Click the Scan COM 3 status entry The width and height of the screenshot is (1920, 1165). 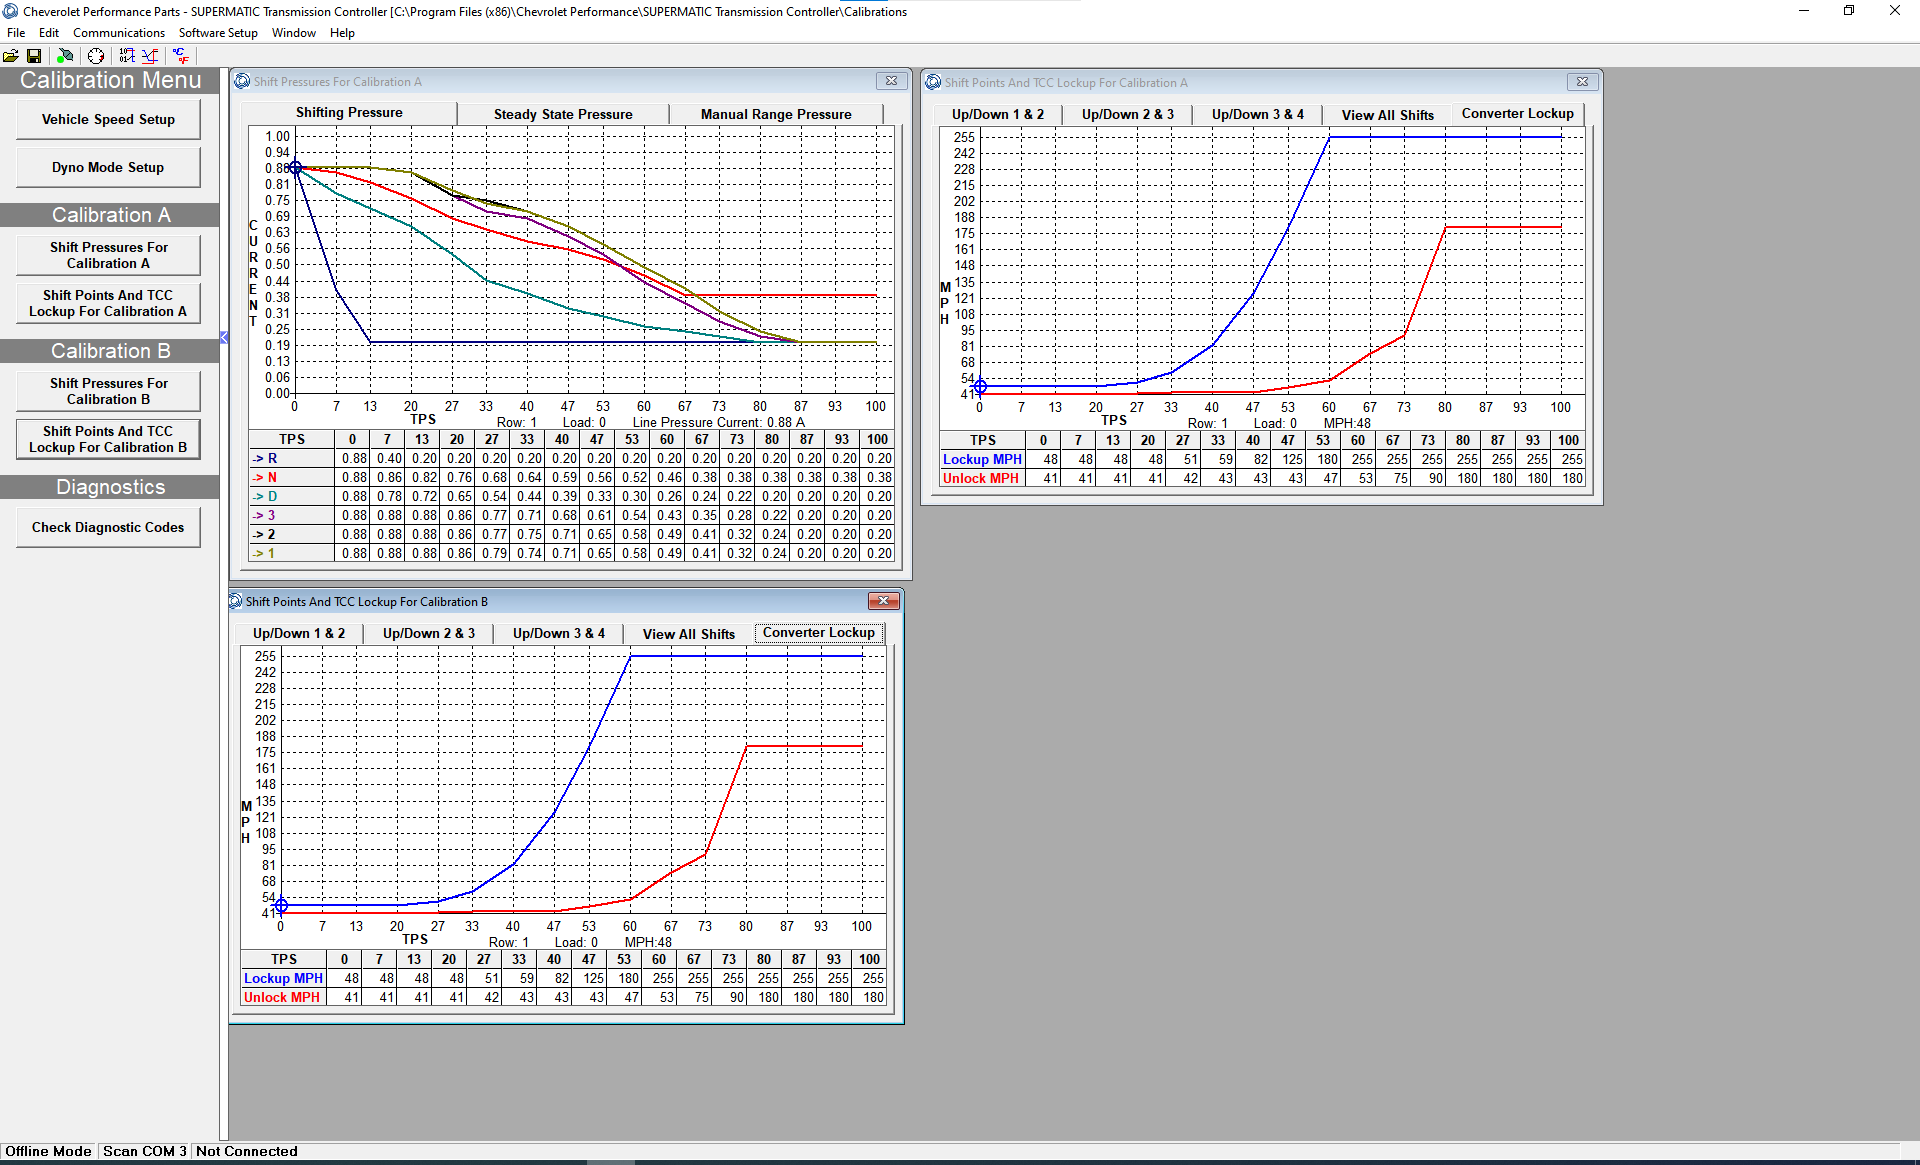pyautogui.click(x=144, y=1151)
